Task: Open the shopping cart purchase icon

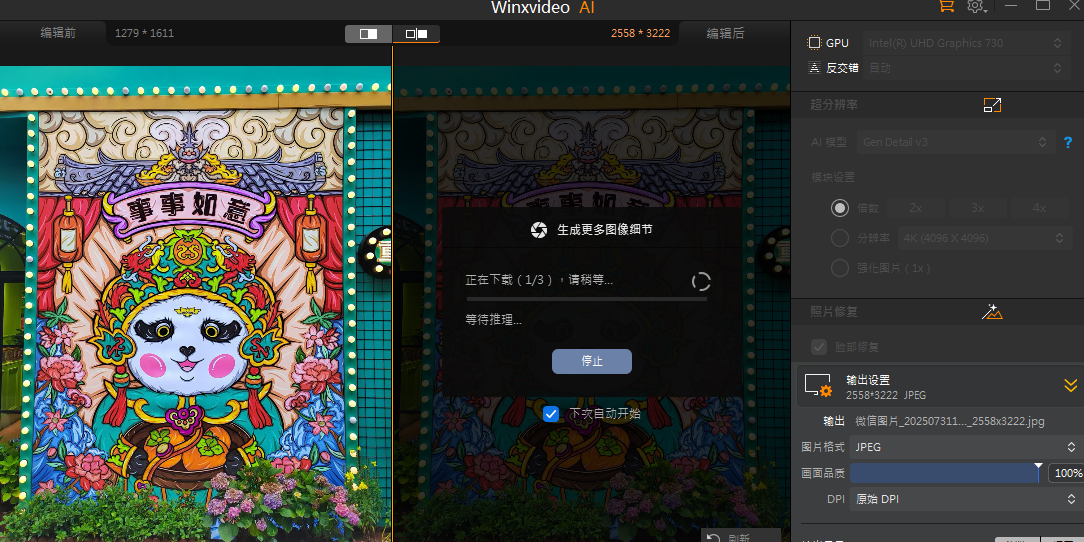Action: click(946, 6)
